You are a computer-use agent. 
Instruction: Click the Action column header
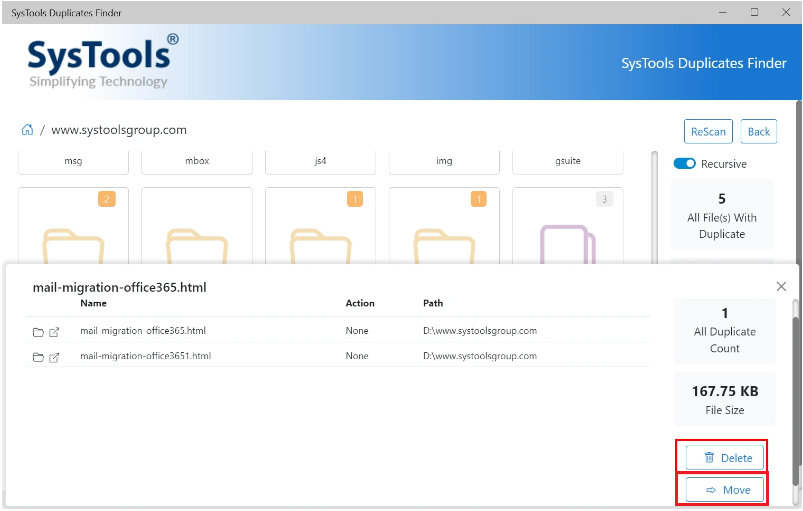[x=360, y=303]
